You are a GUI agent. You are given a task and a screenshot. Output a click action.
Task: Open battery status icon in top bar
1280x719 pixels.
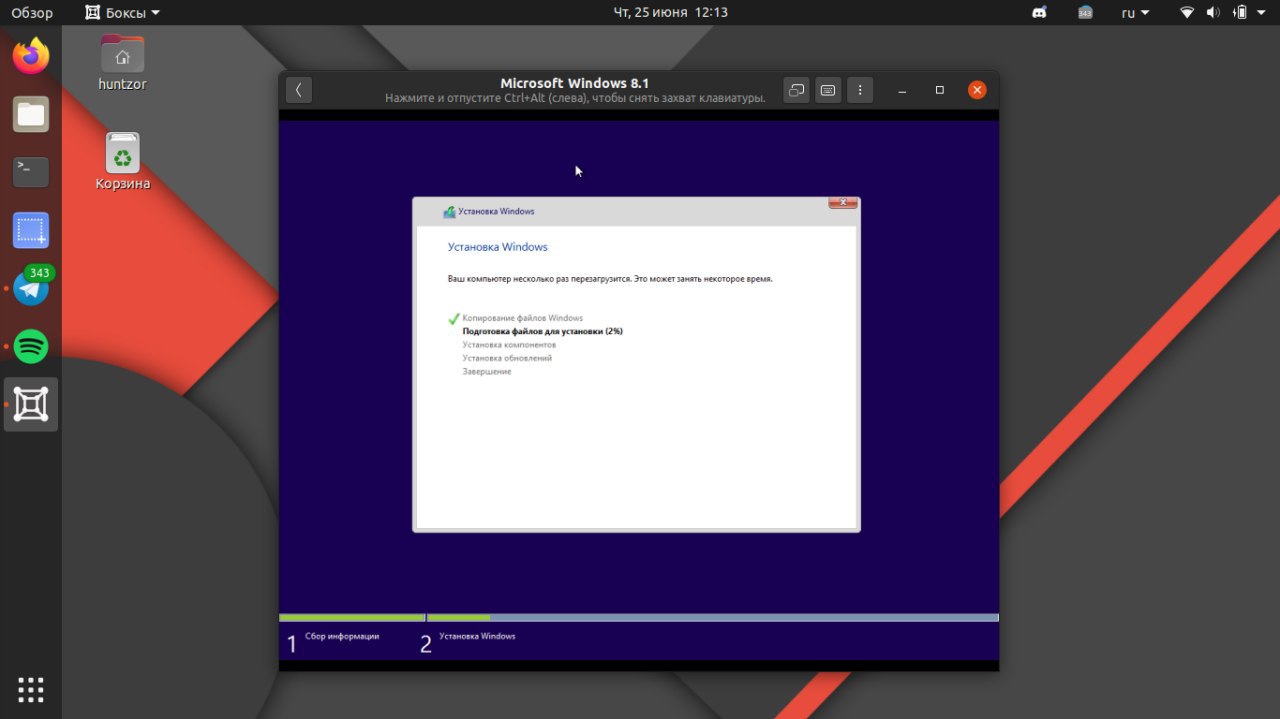[1241, 13]
